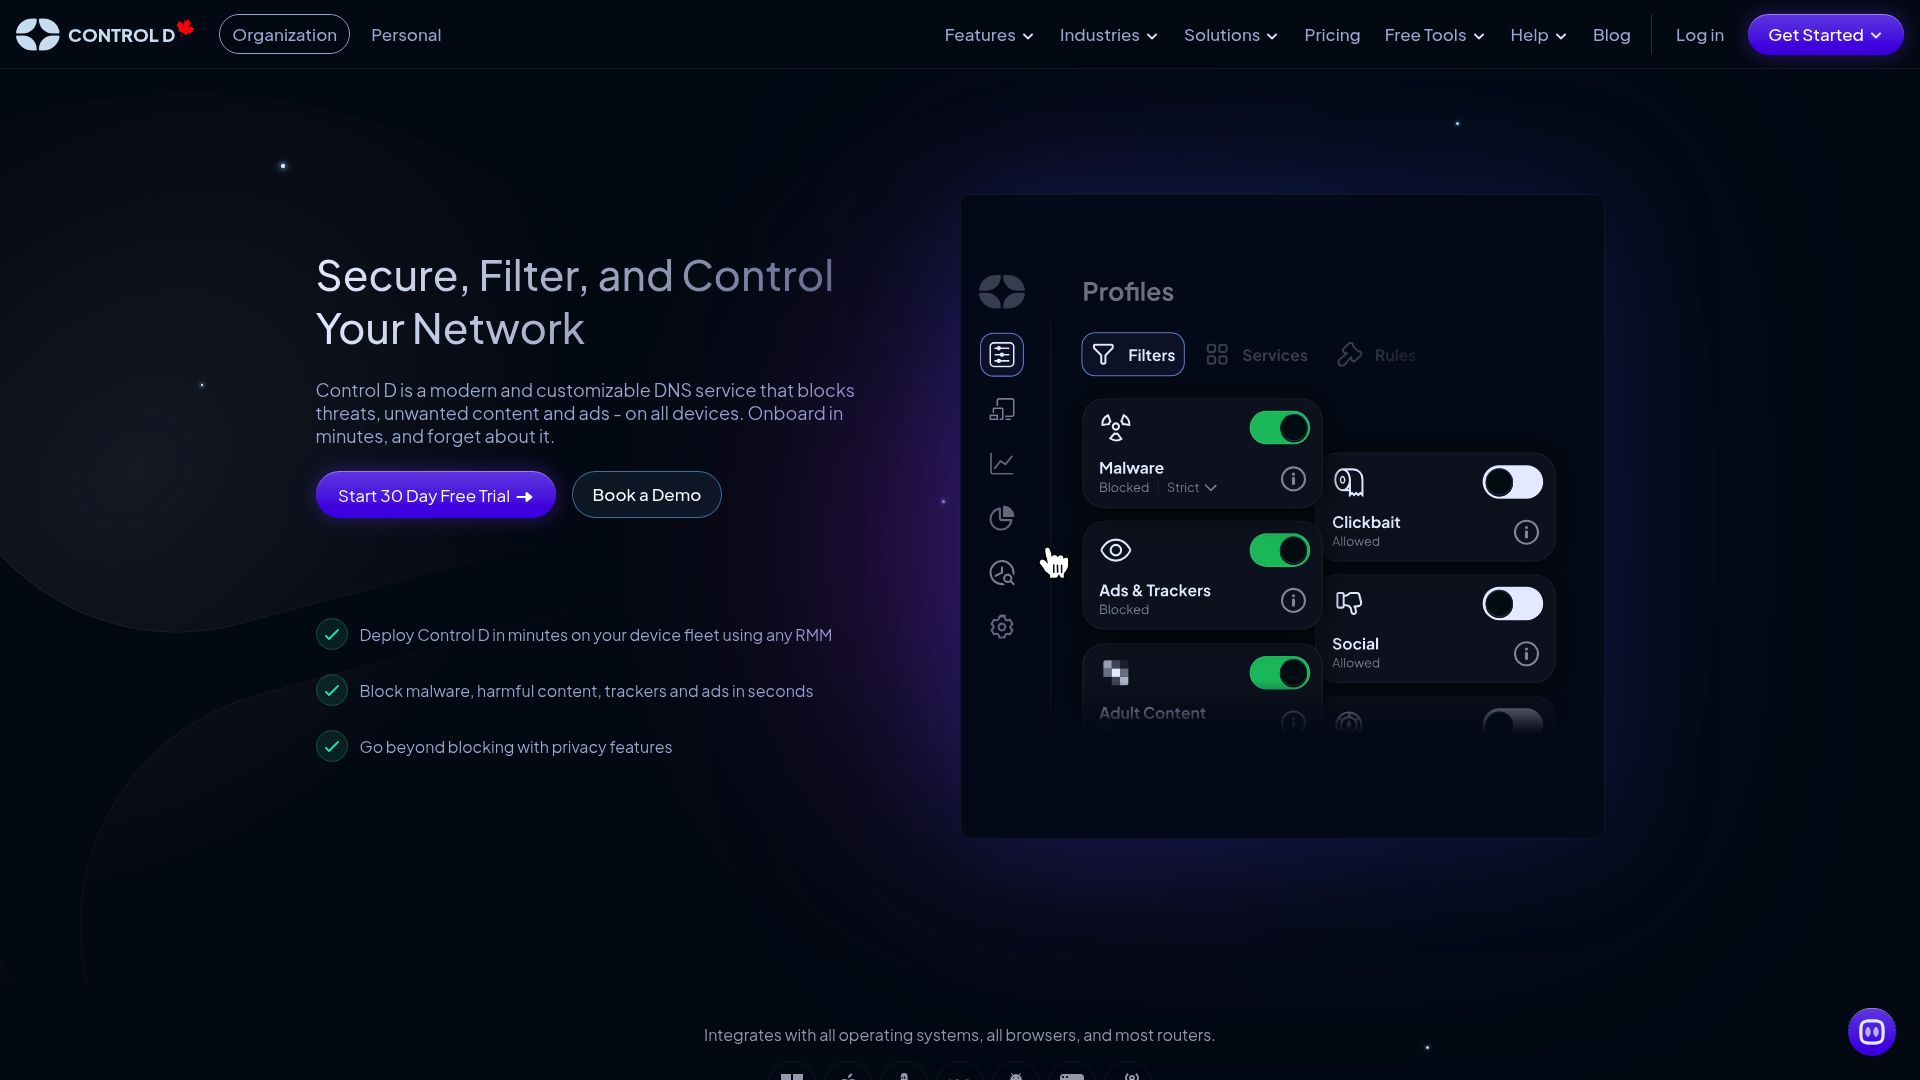
Task: Switch to the Rules tab
Action: (1377, 355)
